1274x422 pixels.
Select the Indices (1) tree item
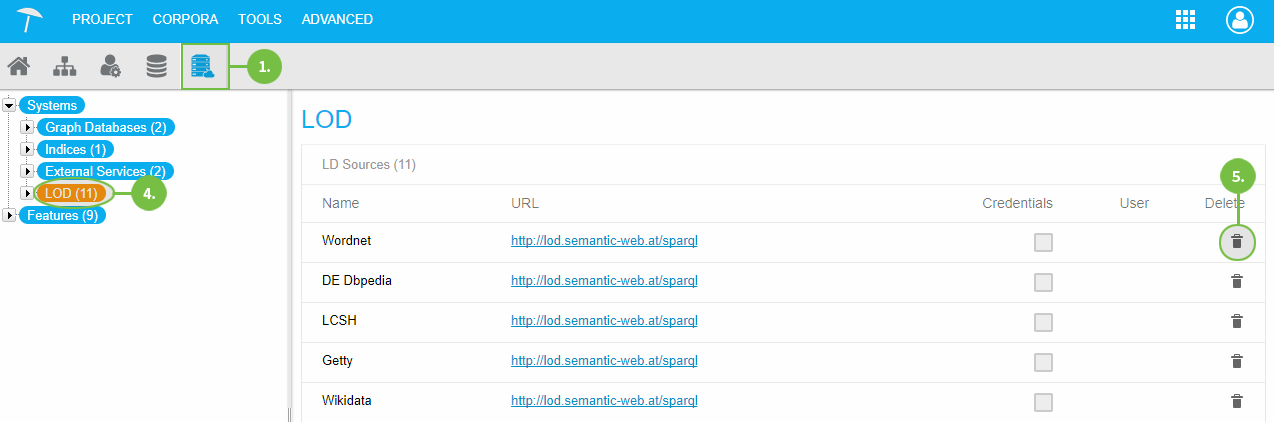point(75,149)
